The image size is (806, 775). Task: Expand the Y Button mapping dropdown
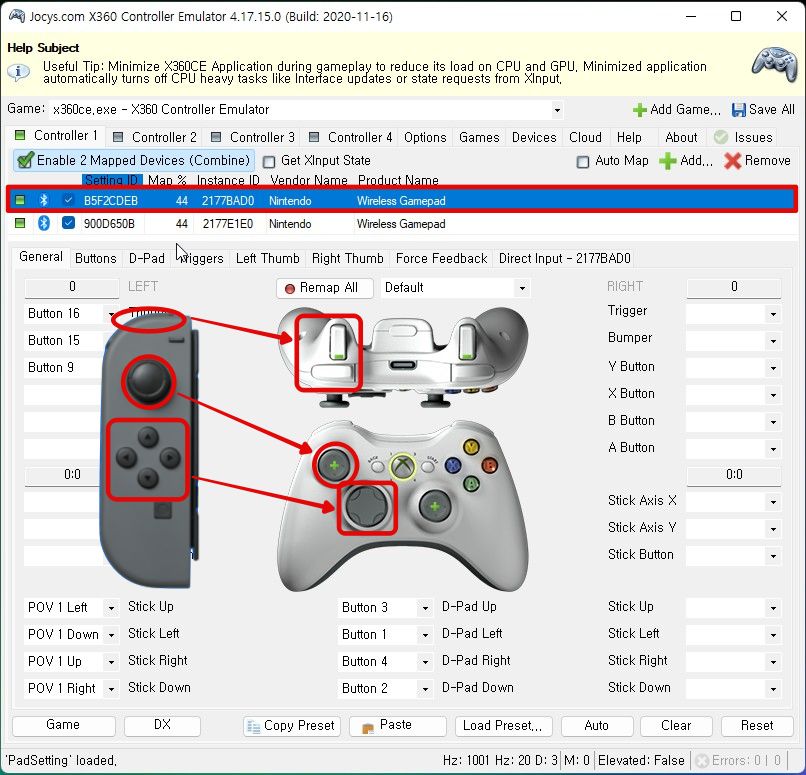click(x=773, y=368)
